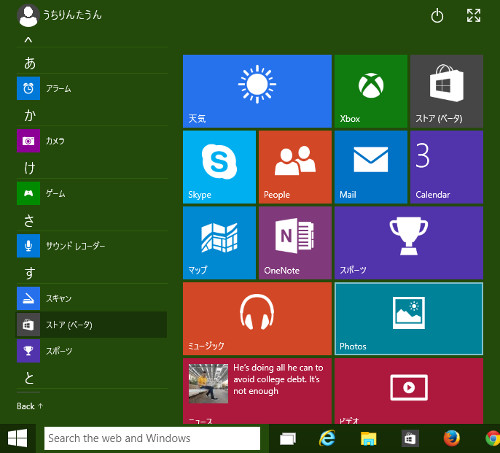Open ゲーム in the app list
The width and height of the screenshot is (500, 453).
[92, 193]
